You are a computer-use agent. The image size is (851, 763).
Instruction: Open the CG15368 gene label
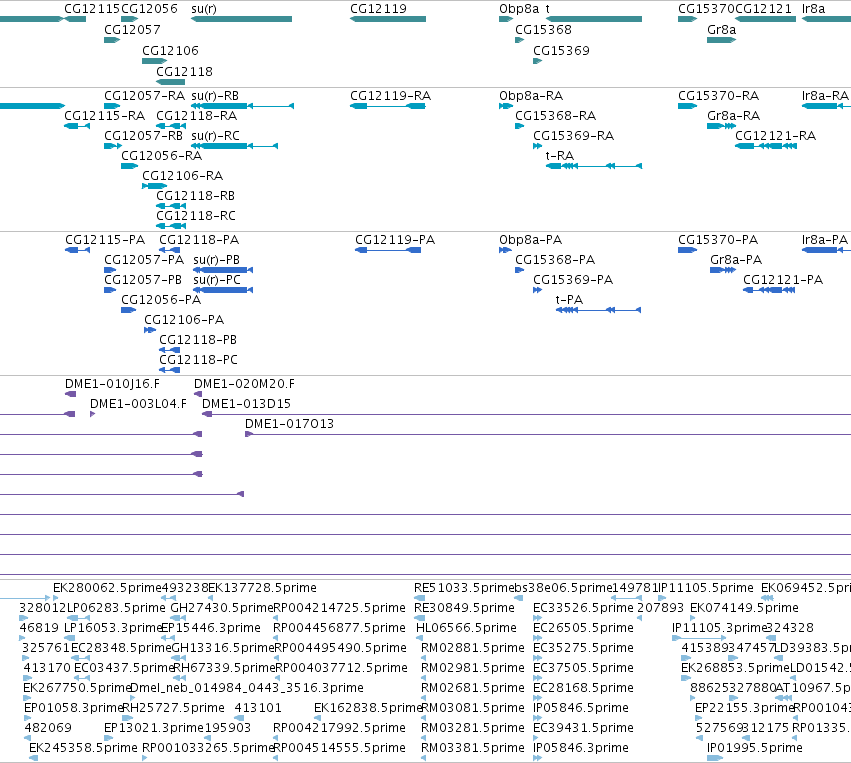(543, 30)
